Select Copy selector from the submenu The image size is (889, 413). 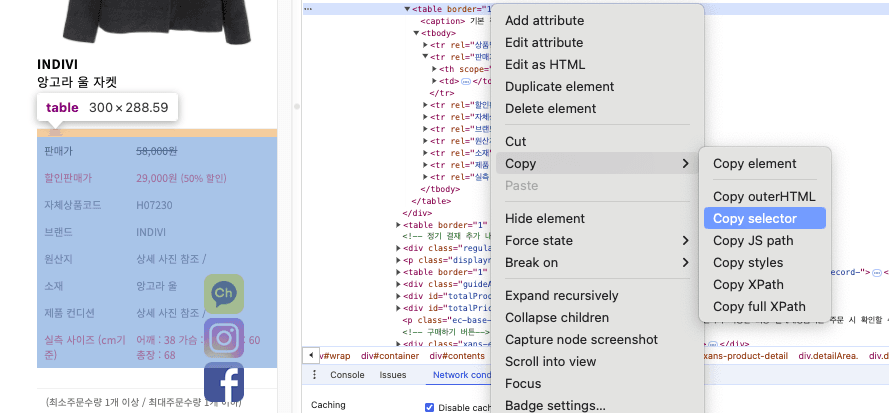pyautogui.click(x=755, y=218)
